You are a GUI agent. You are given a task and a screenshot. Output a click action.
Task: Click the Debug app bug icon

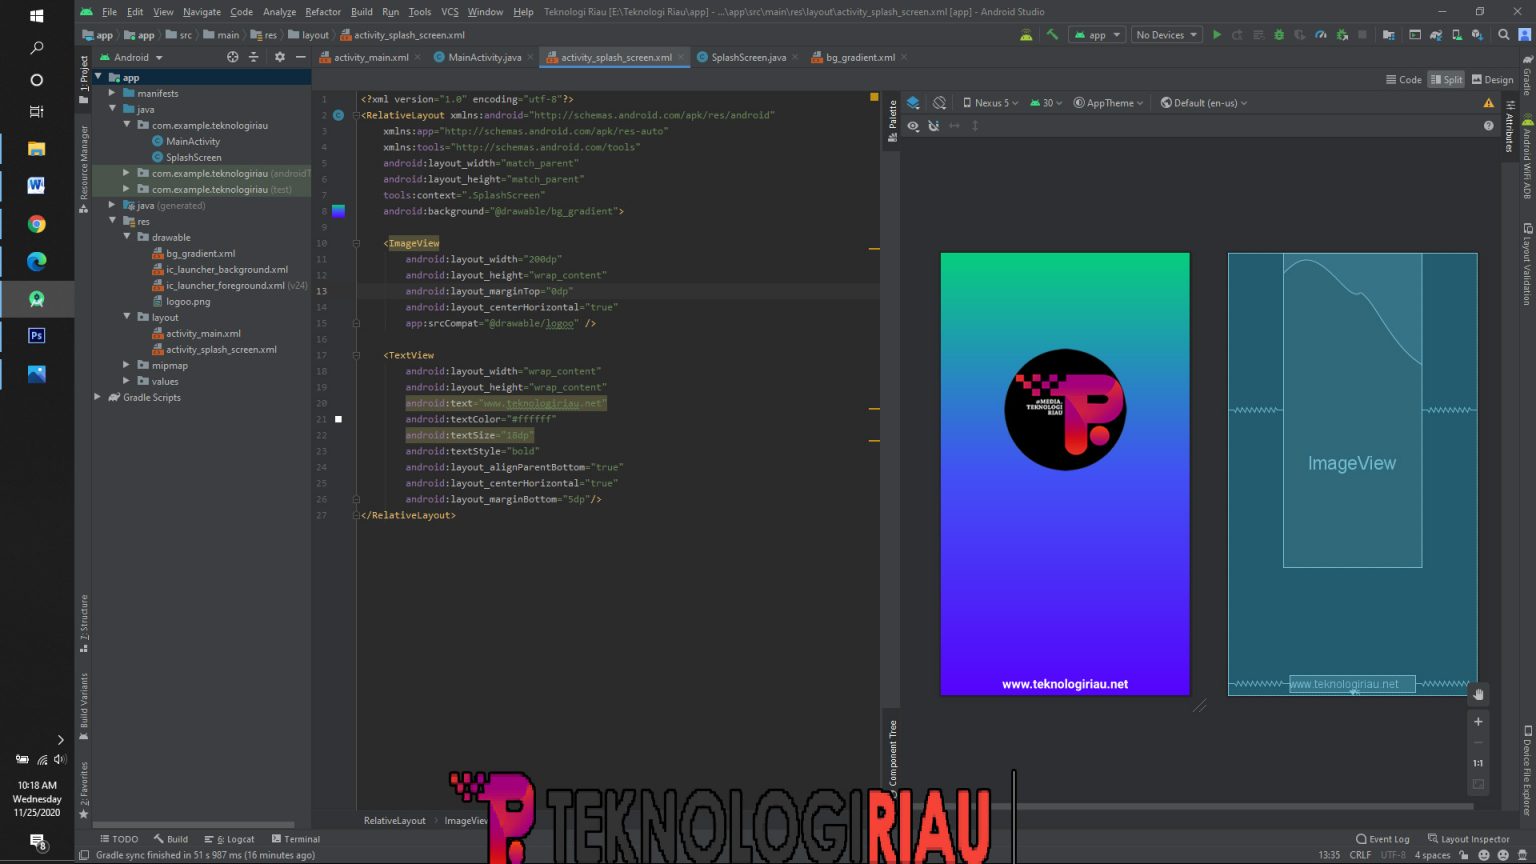[x=1279, y=34]
